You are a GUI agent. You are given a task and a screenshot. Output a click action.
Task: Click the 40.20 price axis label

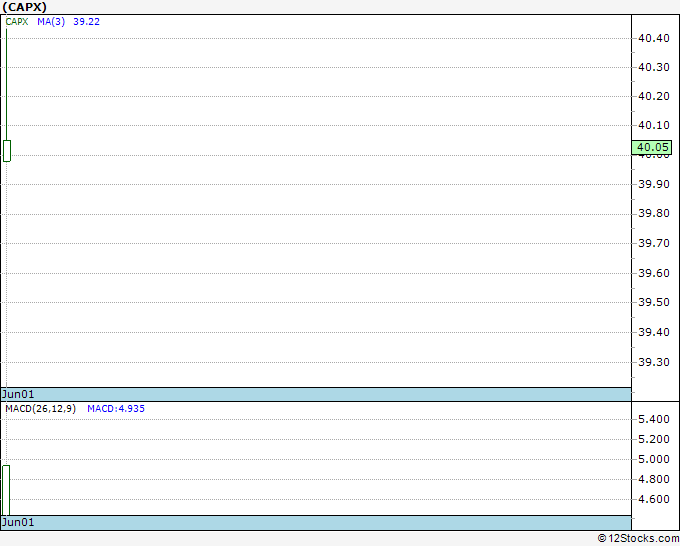[x=654, y=96]
